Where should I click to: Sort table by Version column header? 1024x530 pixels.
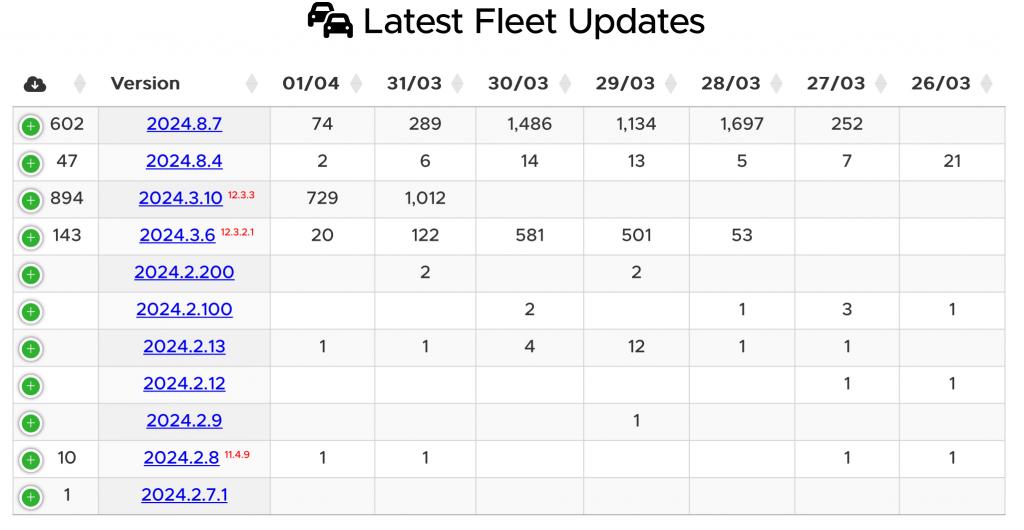click(146, 84)
